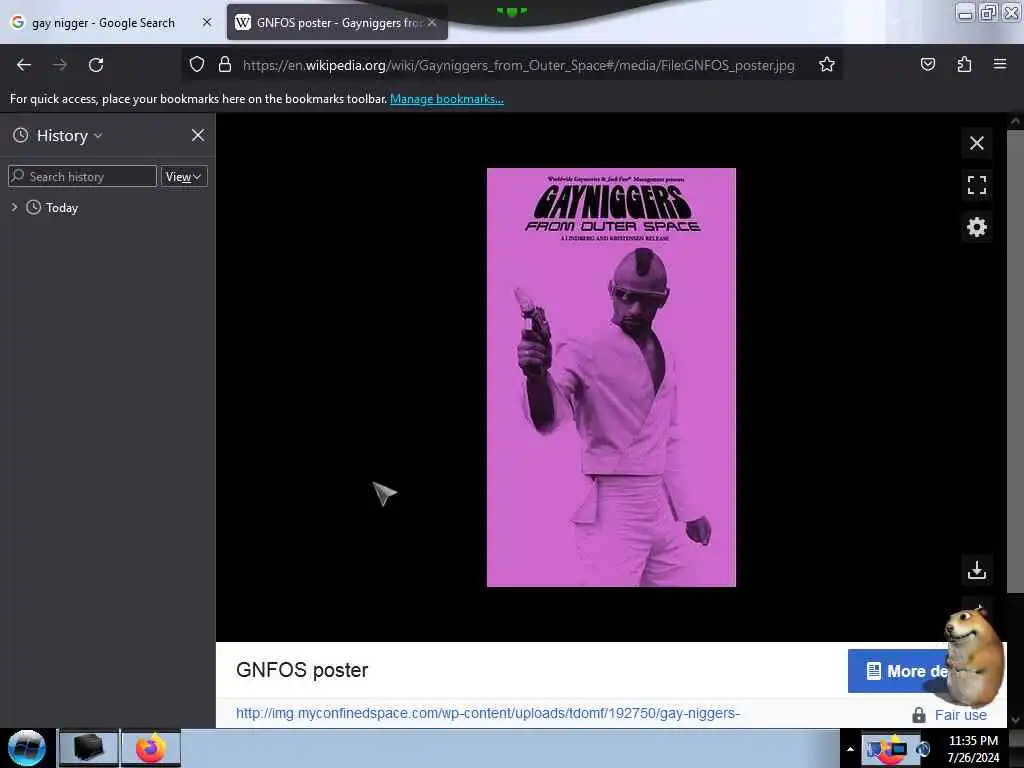Close the Google Search tab
Viewport: 1024px width, 768px height.
click(207, 22)
